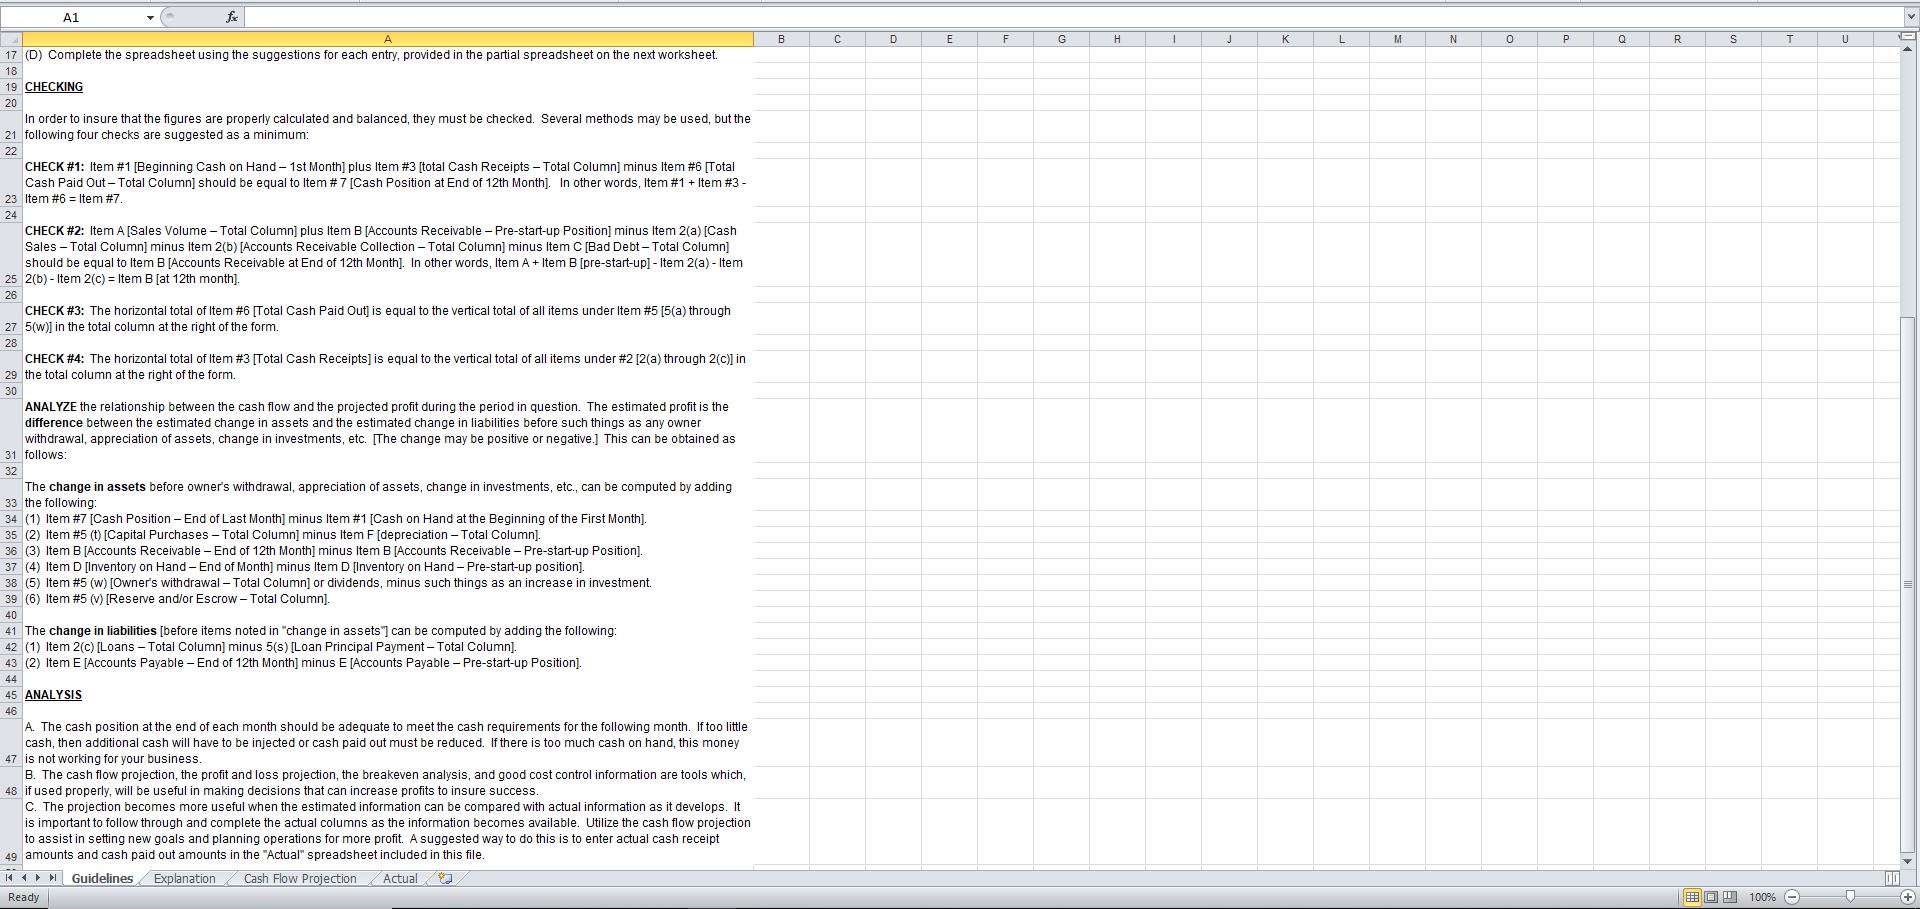Screen dimensions: 1920x909
Task: Open the Insert Function dialog via fx icon
Action: coord(231,16)
